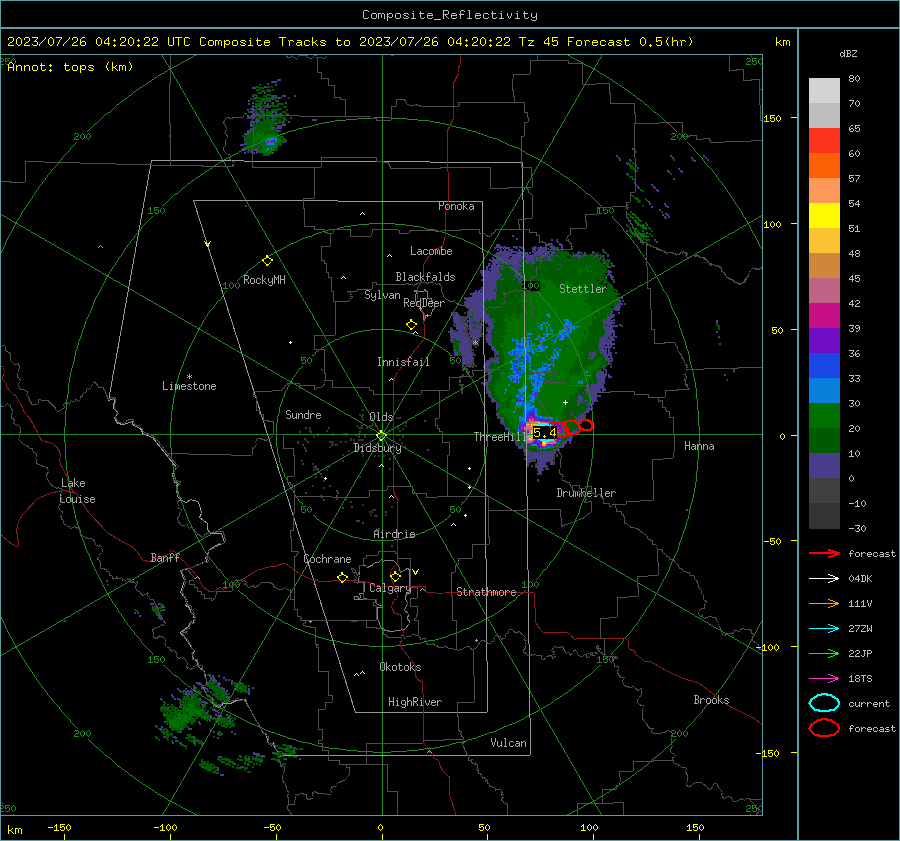Viewport: 900px width, 841px height.
Task: Click the RockyMH label
Action: (x=264, y=280)
